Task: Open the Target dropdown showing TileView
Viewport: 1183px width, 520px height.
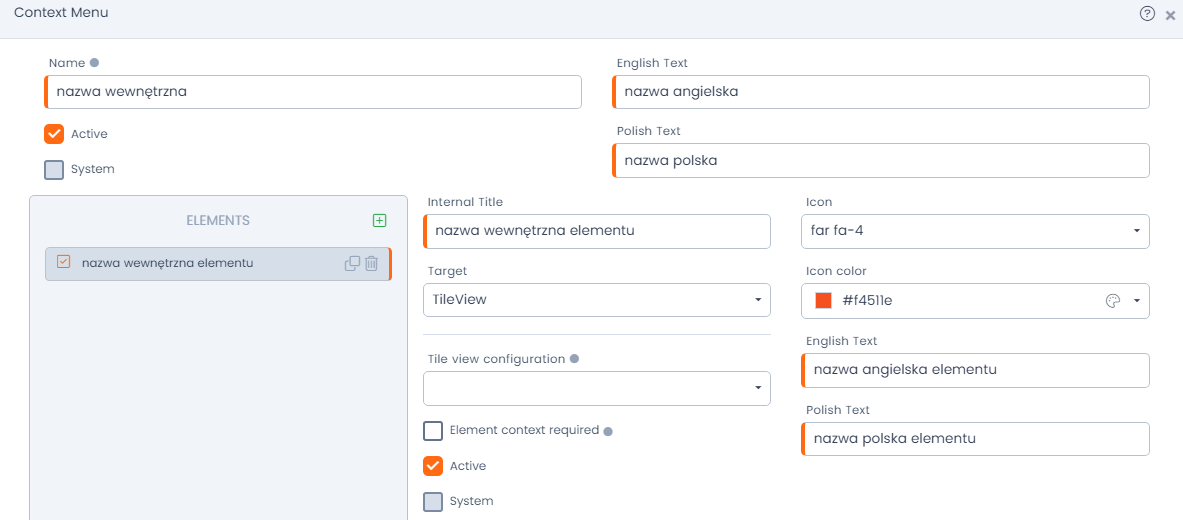Action: pos(597,300)
